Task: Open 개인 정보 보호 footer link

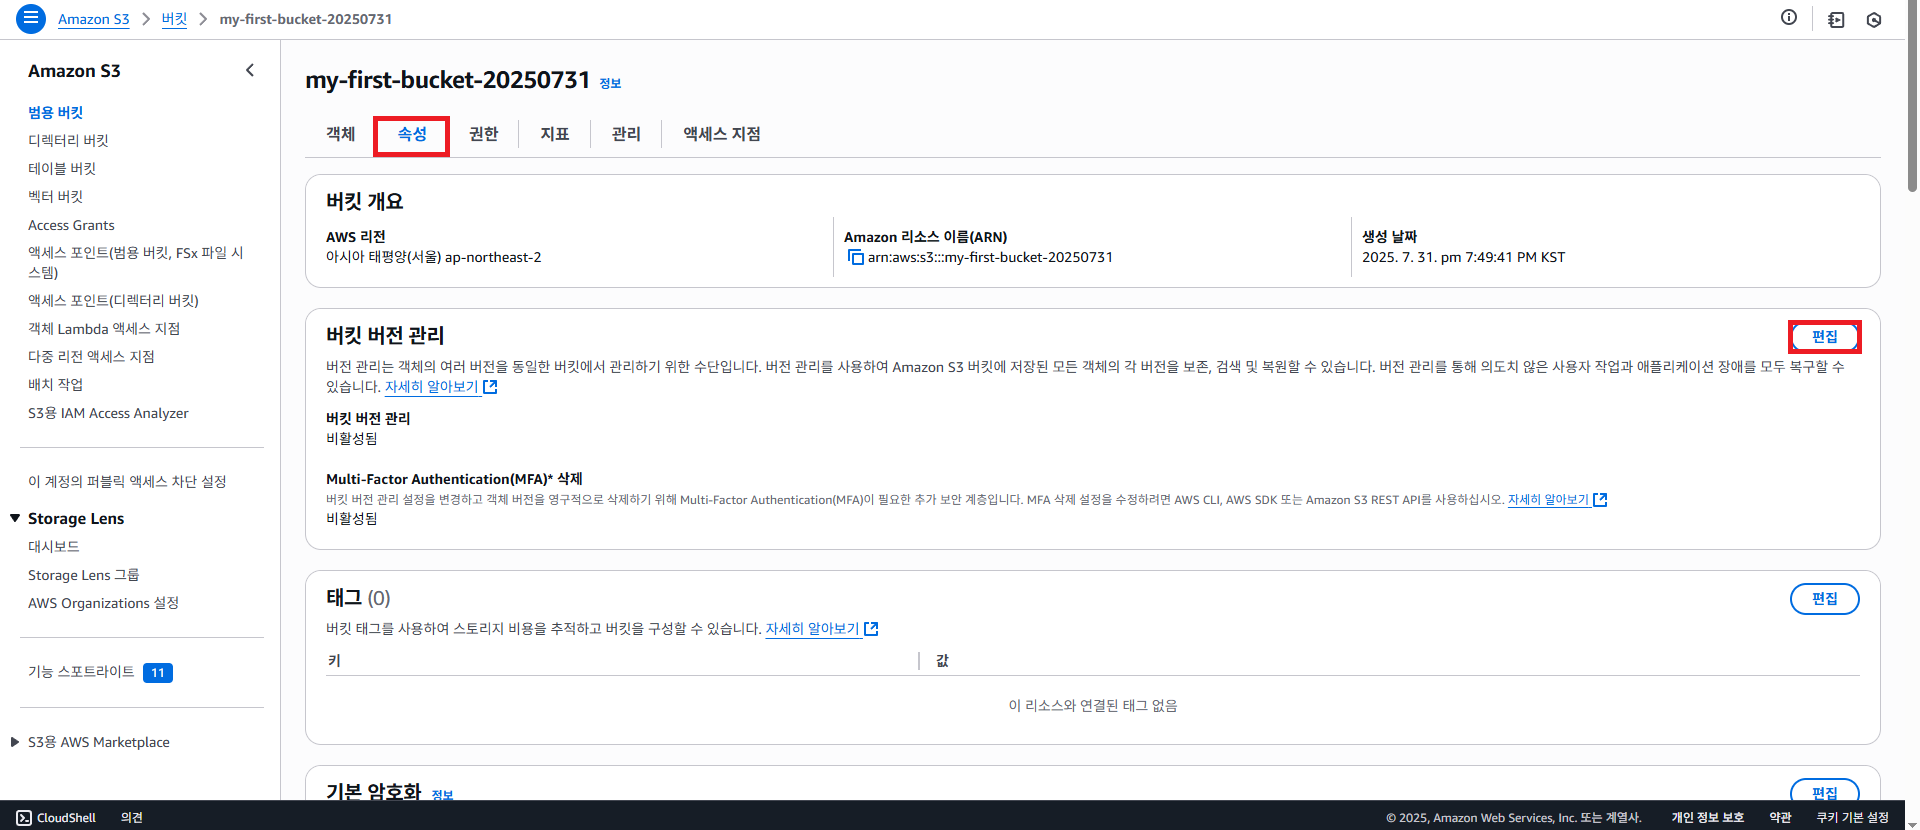Action: point(1708,817)
